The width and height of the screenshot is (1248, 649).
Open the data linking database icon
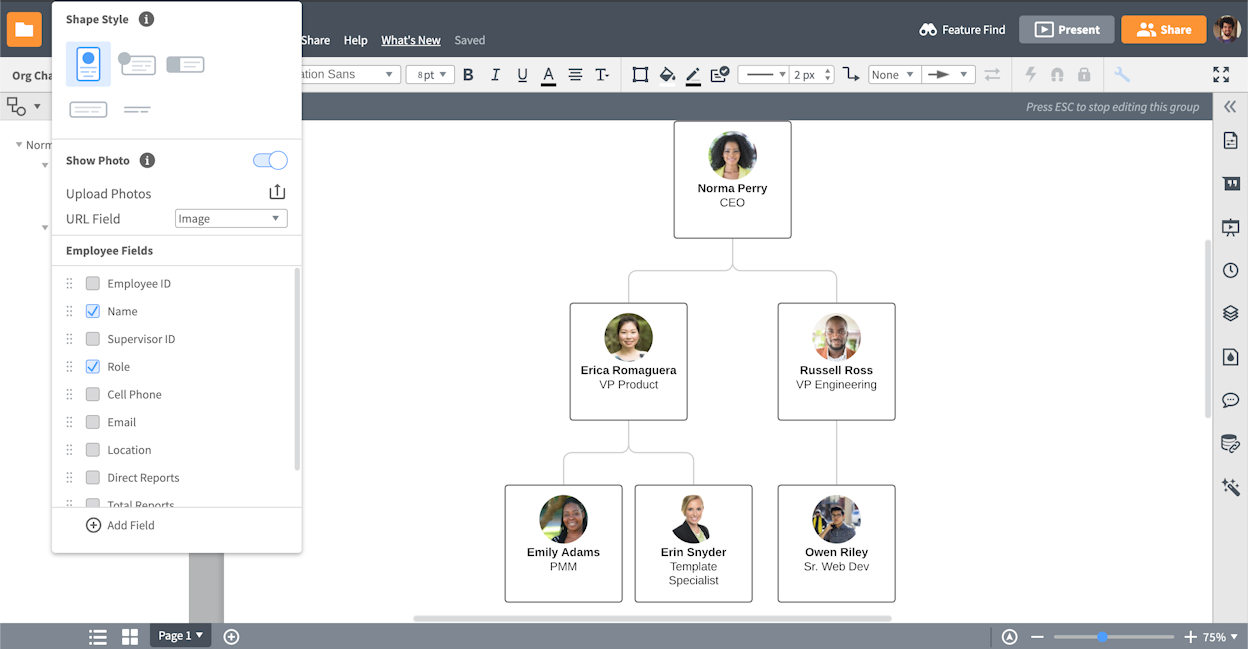point(1231,444)
